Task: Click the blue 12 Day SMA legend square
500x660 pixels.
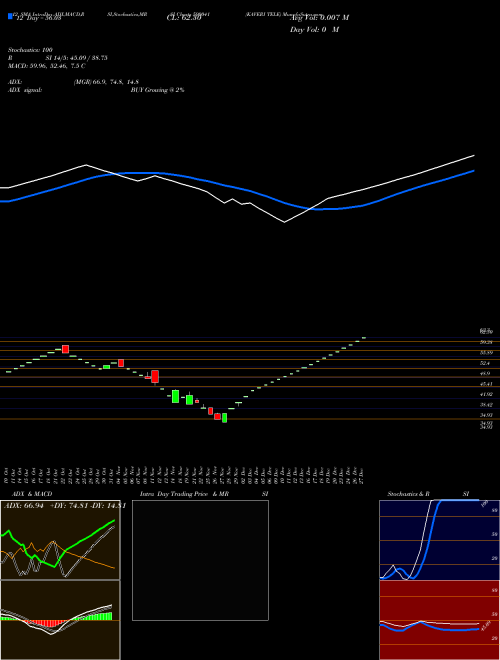Action: [x=10, y=16]
